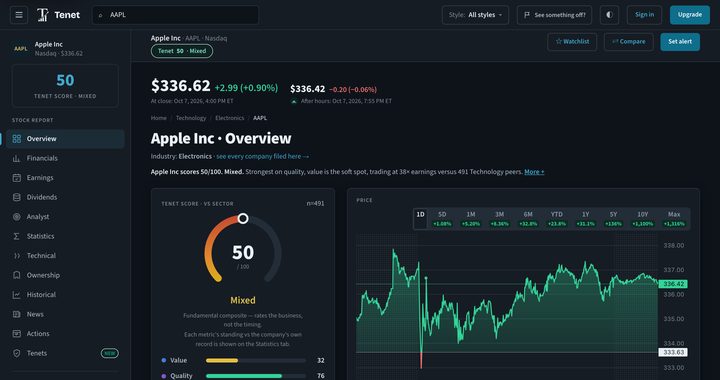Click the See something off? button

click(554, 15)
